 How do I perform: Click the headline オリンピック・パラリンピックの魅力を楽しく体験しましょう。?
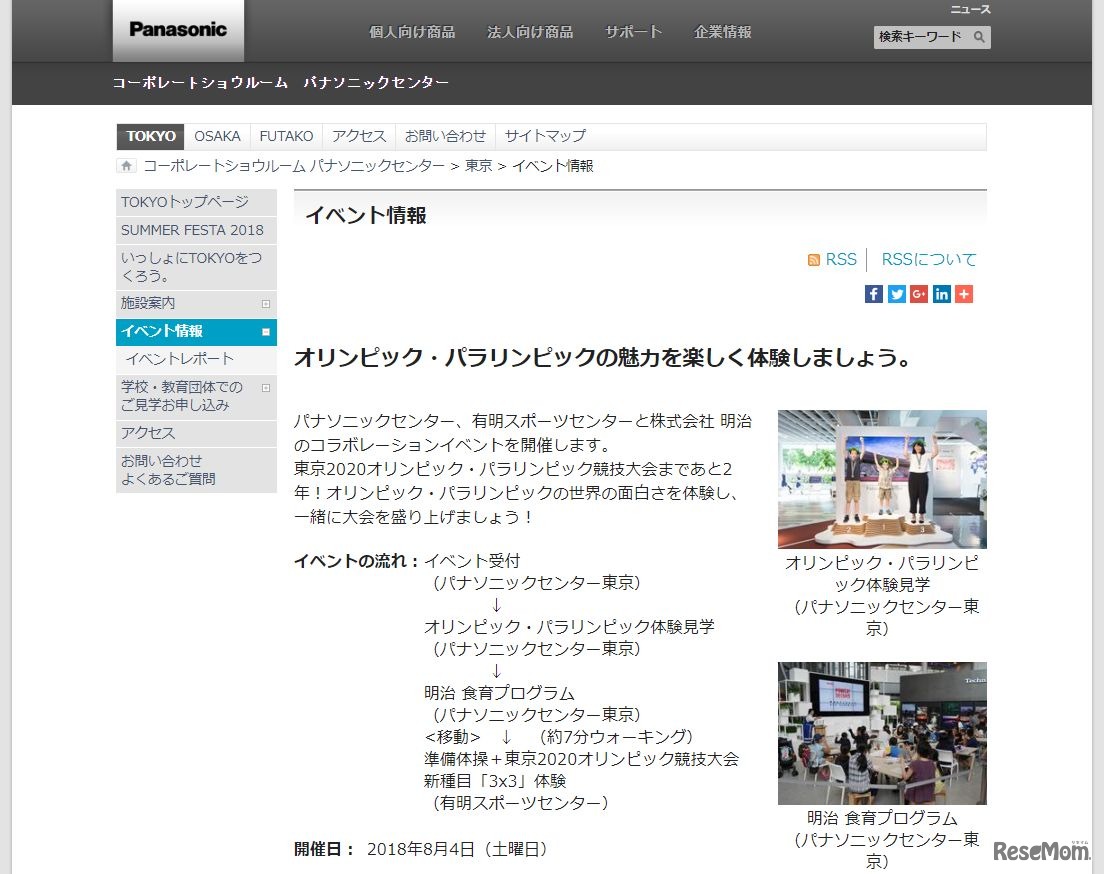[603, 358]
